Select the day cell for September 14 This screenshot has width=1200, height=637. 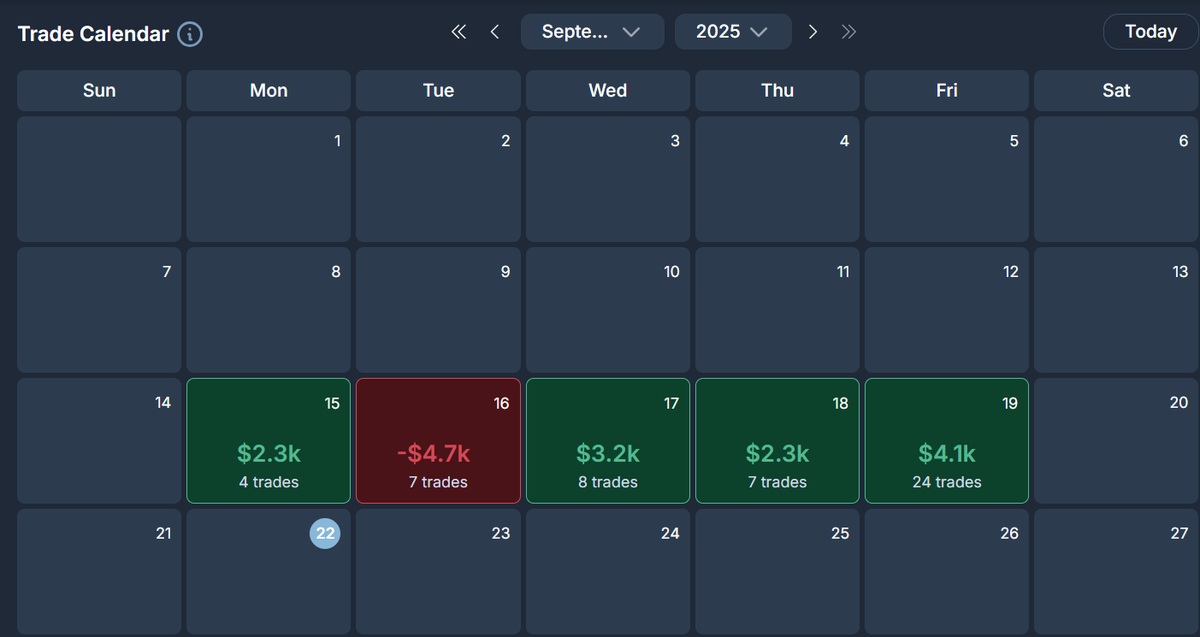point(99,440)
